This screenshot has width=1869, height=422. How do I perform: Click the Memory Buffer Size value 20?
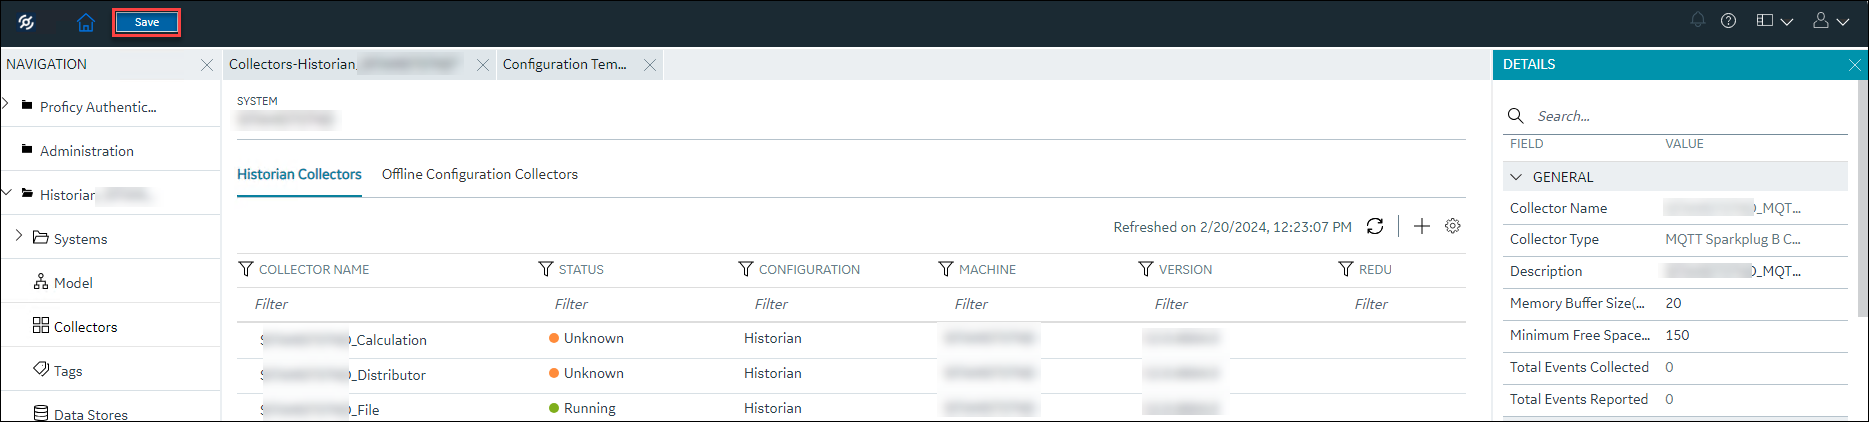pos(1673,303)
